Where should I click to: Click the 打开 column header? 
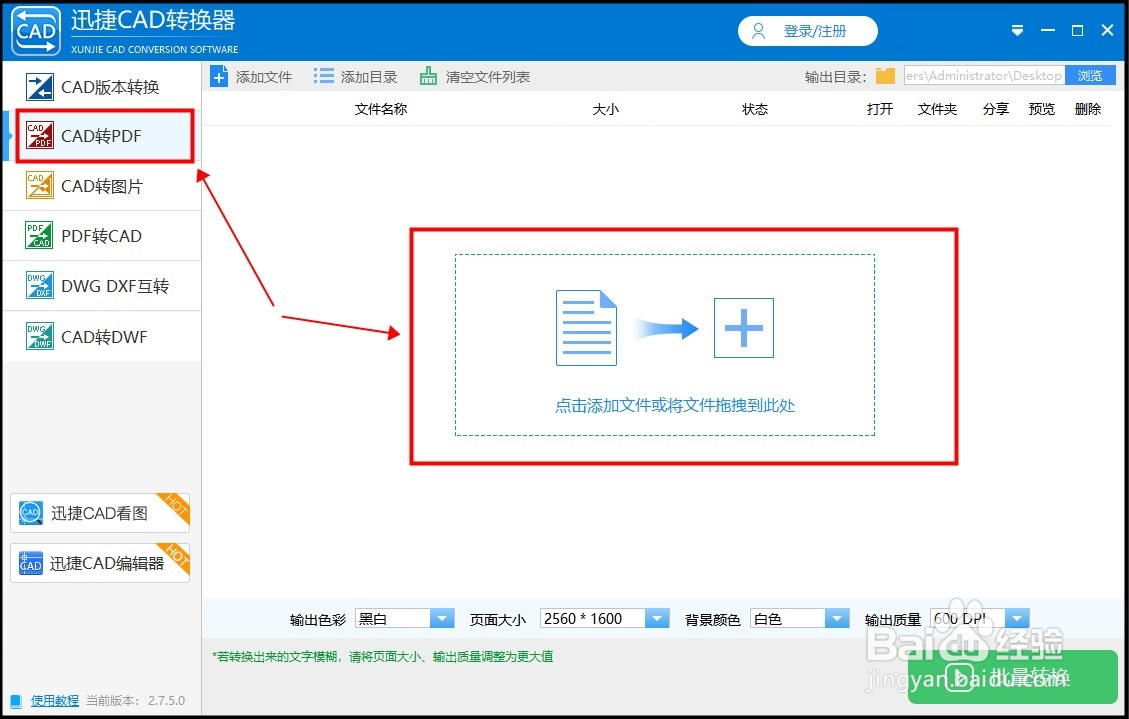pos(880,109)
